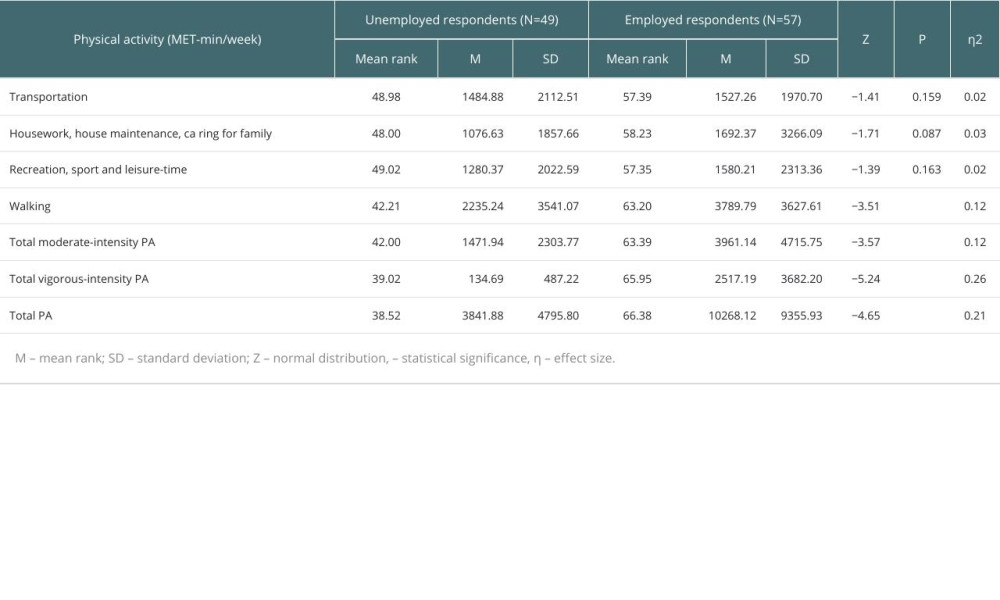Click value 134.69 in vigorous-intensity row

pyautogui.click(x=486, y=279)
